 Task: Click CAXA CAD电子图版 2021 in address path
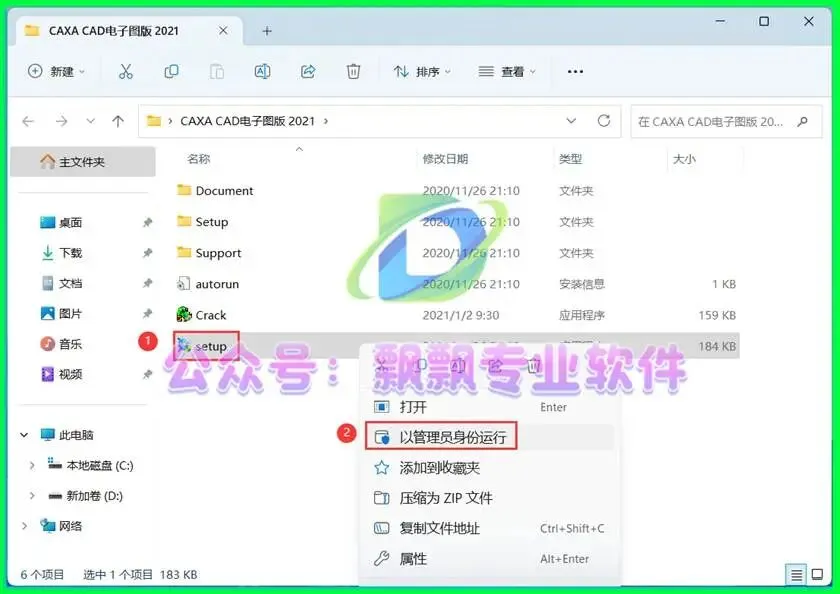point(248,121)
